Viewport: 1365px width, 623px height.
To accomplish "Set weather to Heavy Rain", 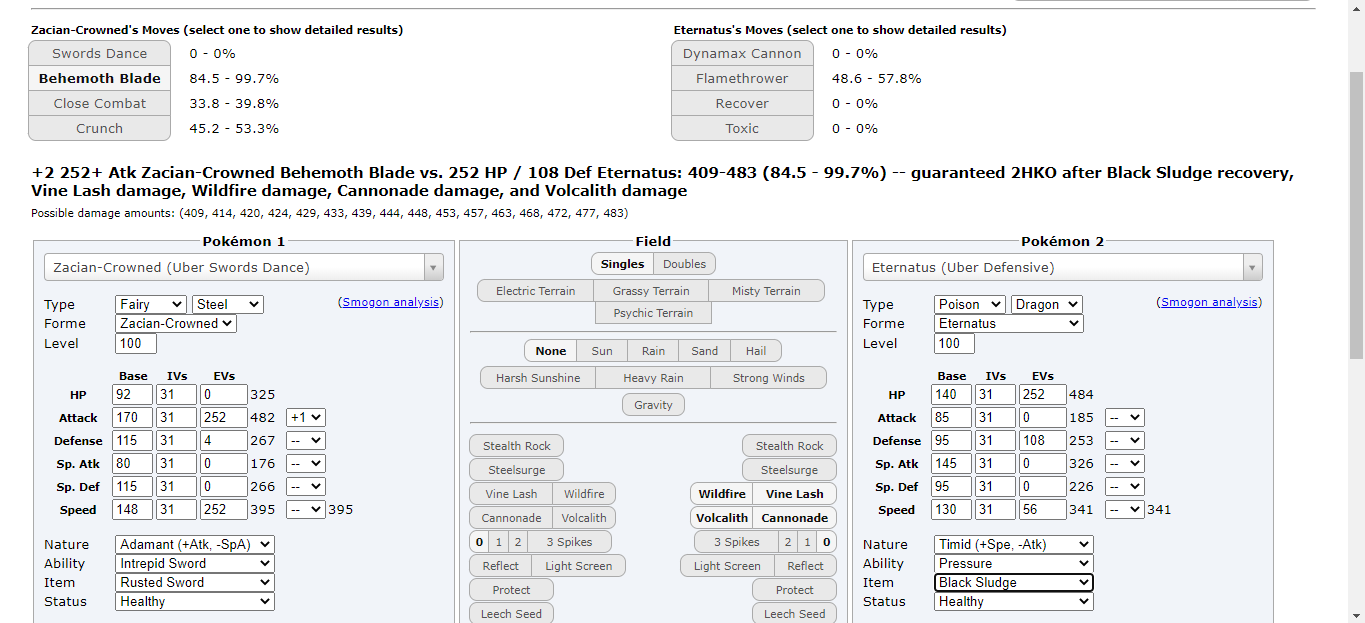I will [653, 378].
